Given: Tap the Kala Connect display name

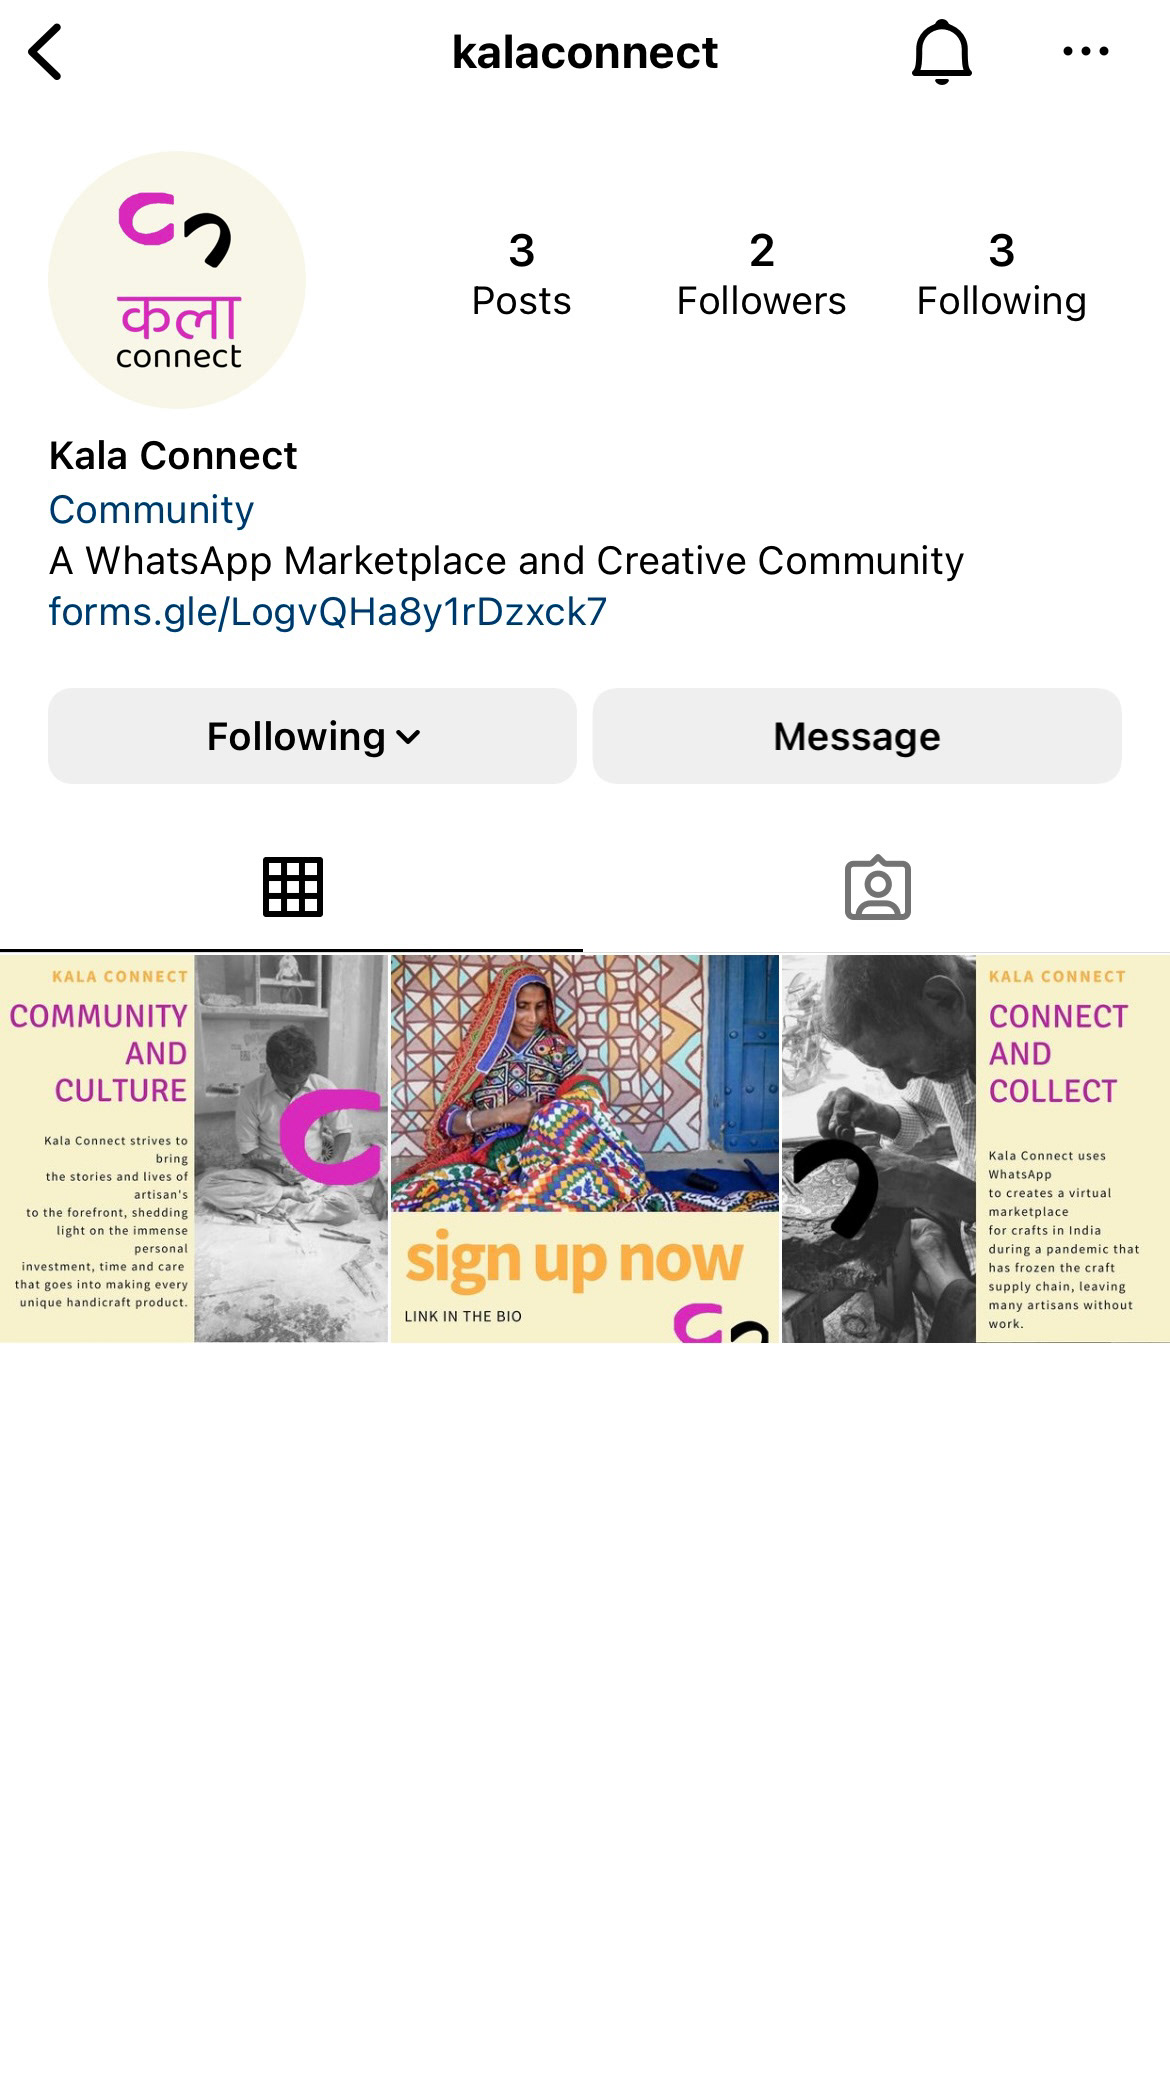Looking at the screenshot, I should 173,456.
